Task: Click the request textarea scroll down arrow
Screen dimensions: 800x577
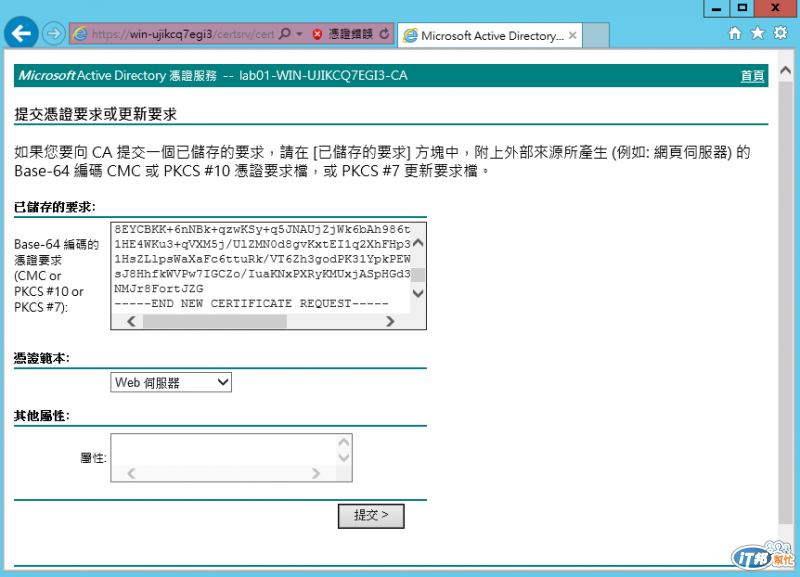Action: pyautogui.click(x=418, y=293)
